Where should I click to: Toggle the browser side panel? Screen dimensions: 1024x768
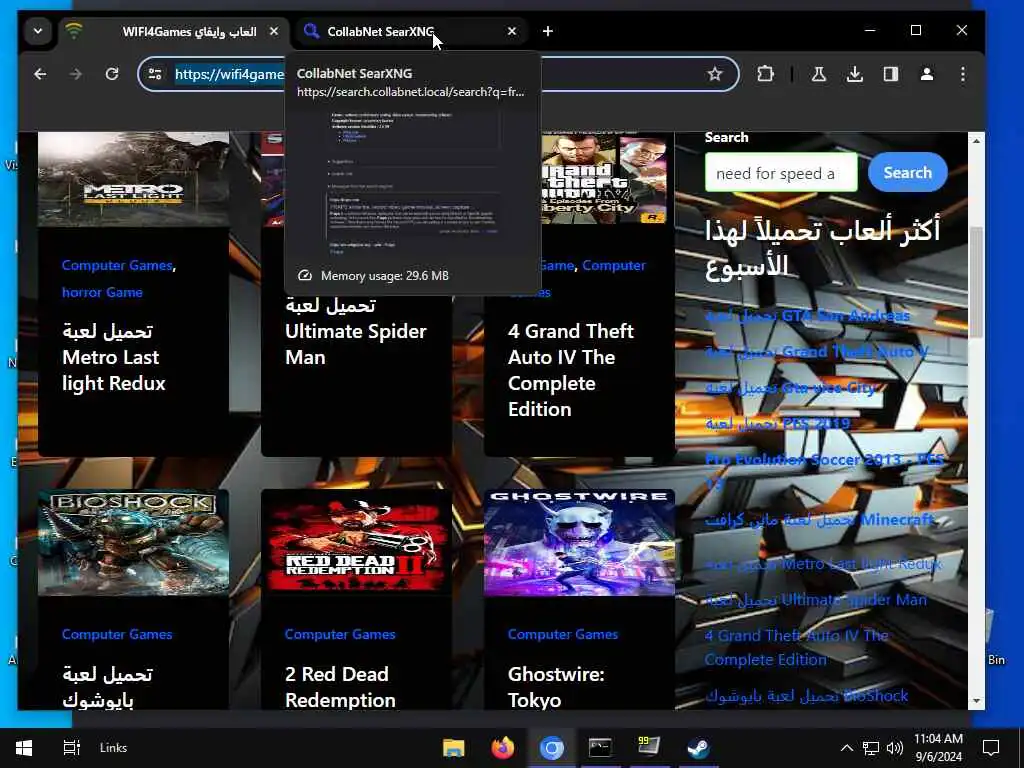pos(891,74)
